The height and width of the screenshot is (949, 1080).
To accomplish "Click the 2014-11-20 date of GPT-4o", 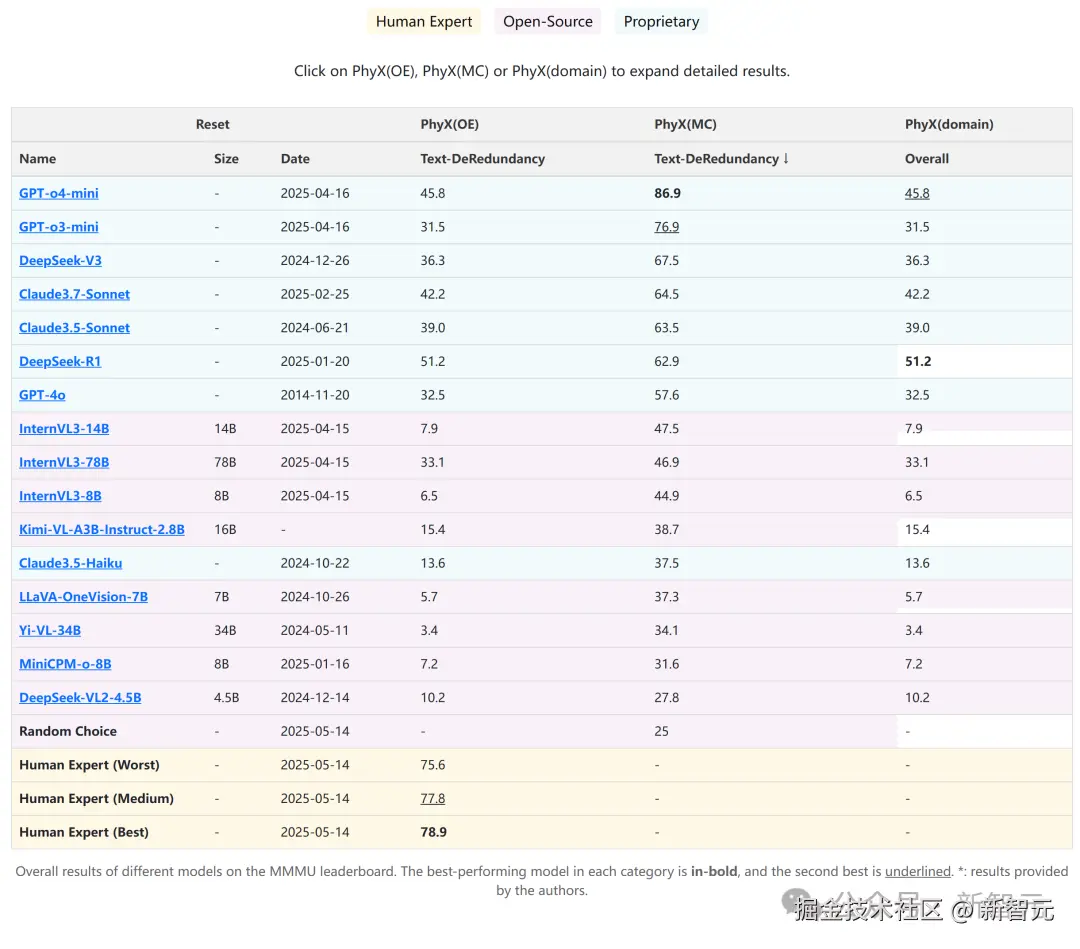I will [315, 395].
